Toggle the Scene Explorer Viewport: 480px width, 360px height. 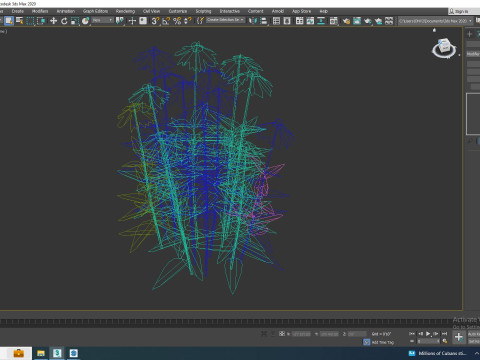point(276,21)
